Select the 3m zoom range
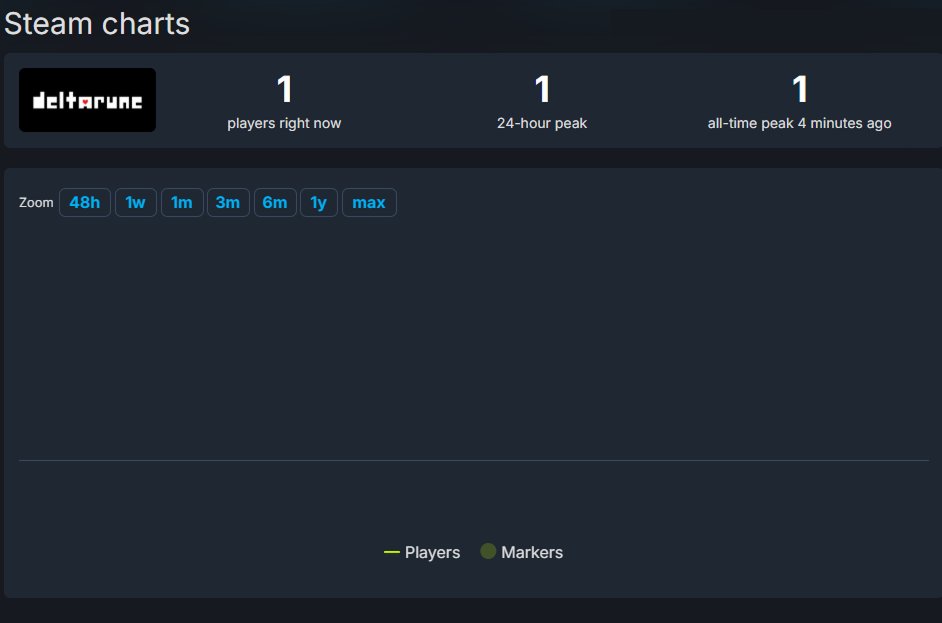Viewport: 942px width, 623px height. (228, 202)
